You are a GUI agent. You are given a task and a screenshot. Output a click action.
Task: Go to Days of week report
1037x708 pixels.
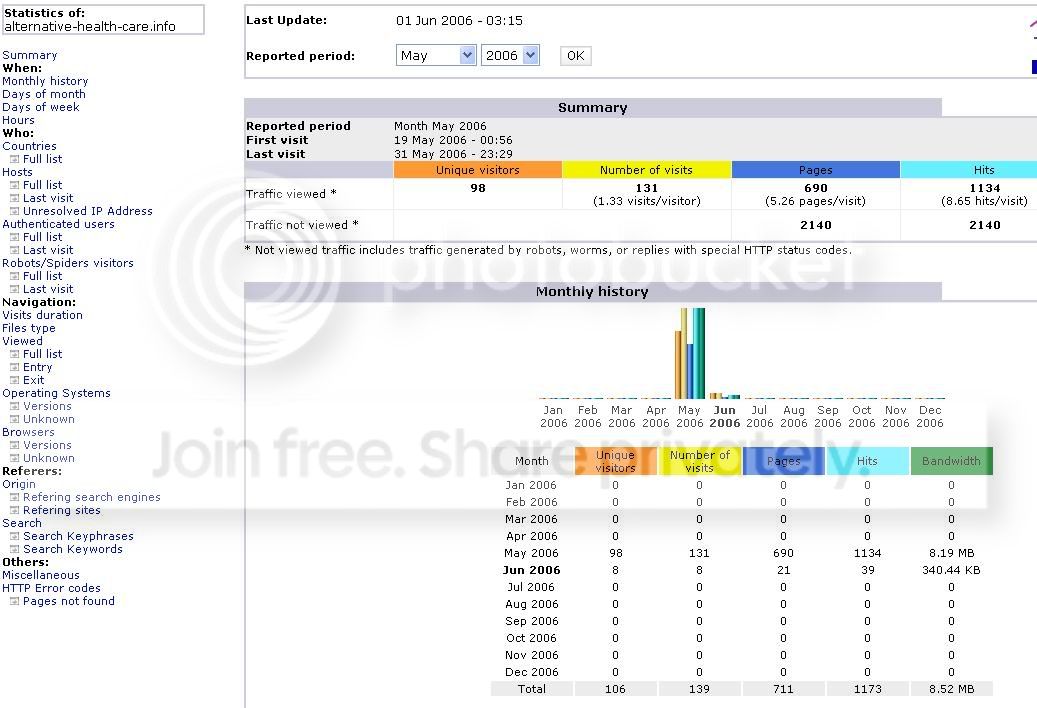coord(40,107)
